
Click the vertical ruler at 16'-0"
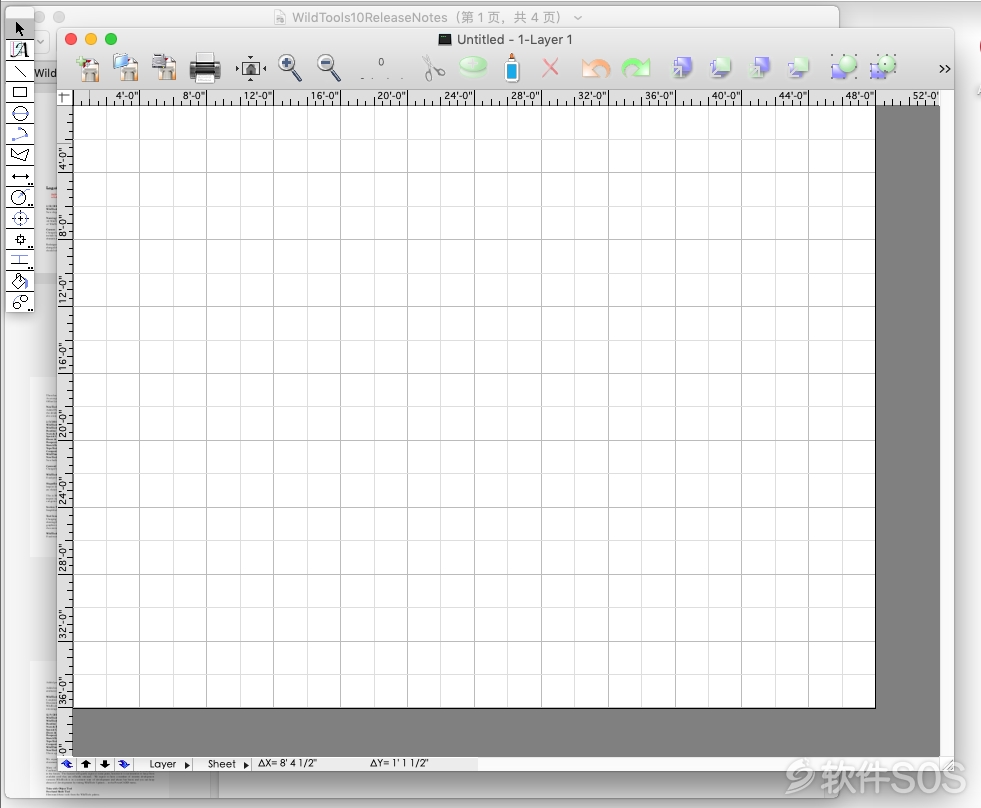63,357
